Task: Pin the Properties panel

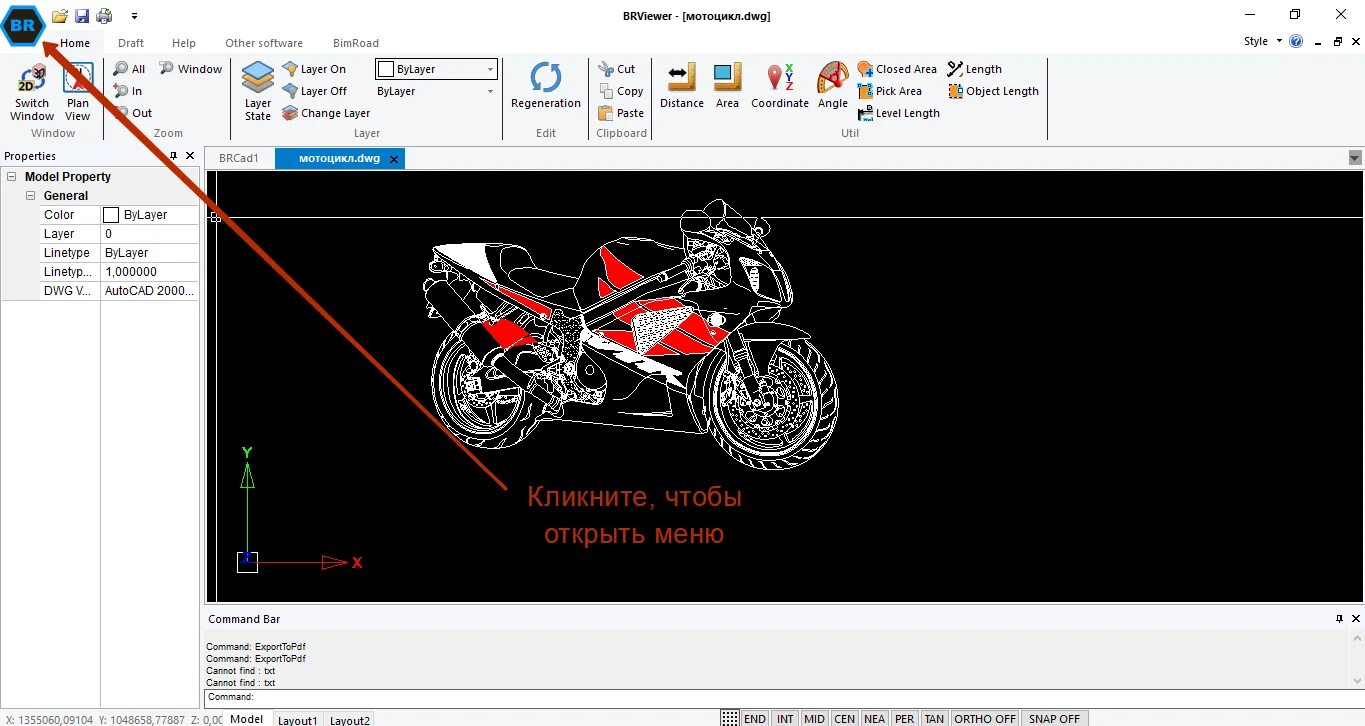Action: (x=174, y=156)
